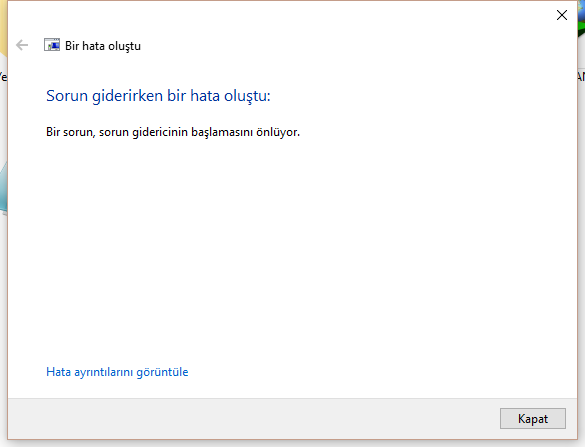
Task: Click the partial desktop label at right edge
Action: [581, 76]
